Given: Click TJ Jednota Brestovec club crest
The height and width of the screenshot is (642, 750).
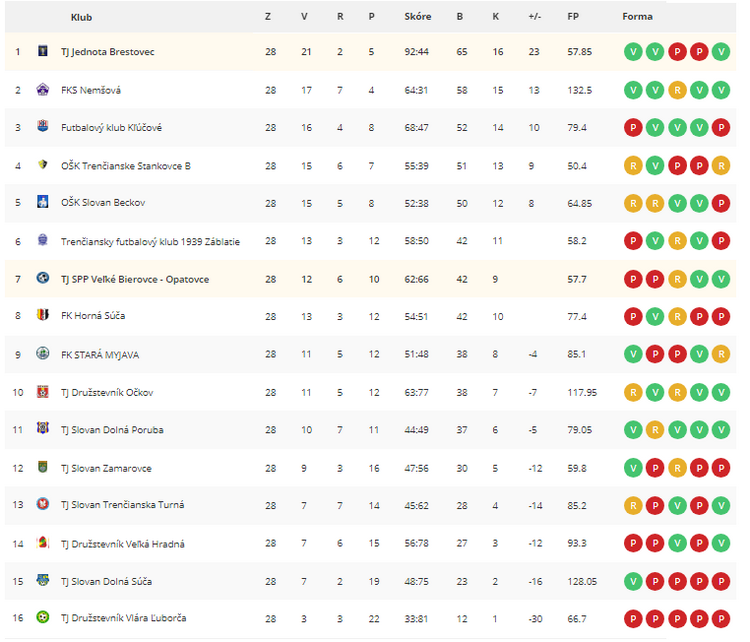Looking at the screenshot, I should pos(43,50).
